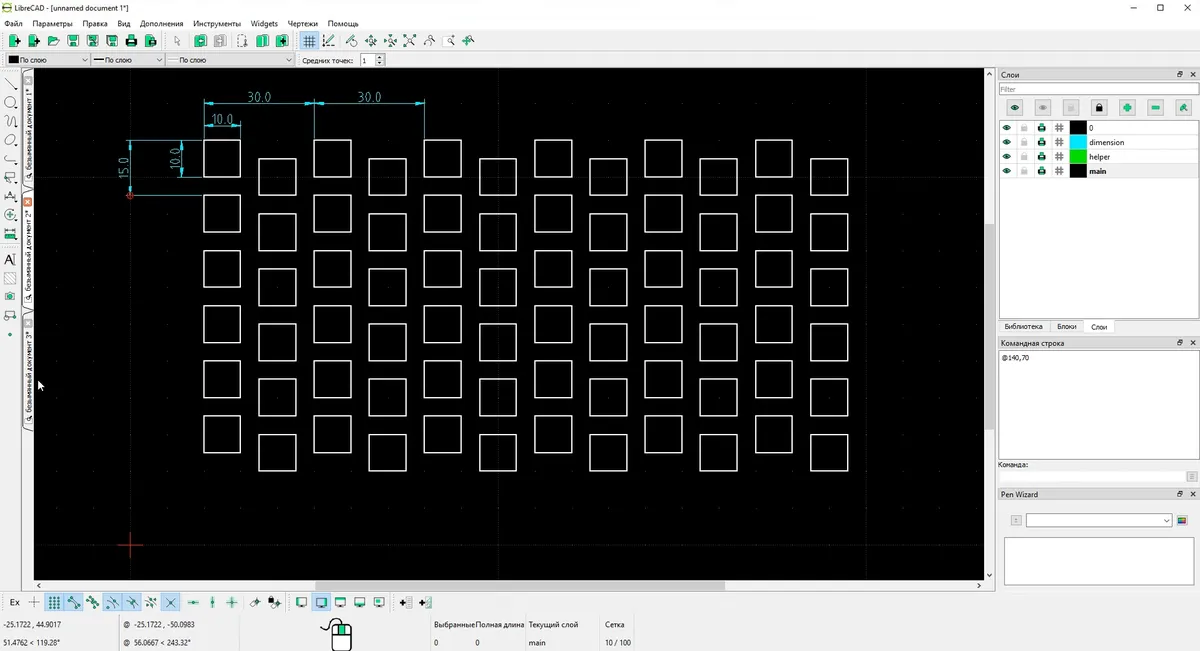Open the Pen Wizard combo box
Screen dimensions: 1200x651
(1098, 520)
